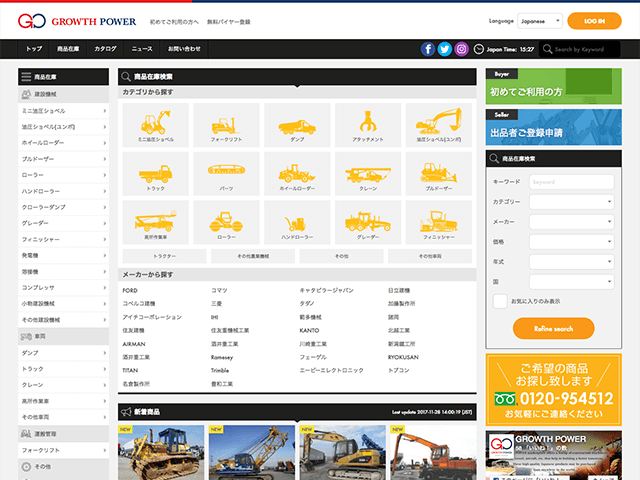
Task: Select the パーツ category tile
Action: [227, 174]
